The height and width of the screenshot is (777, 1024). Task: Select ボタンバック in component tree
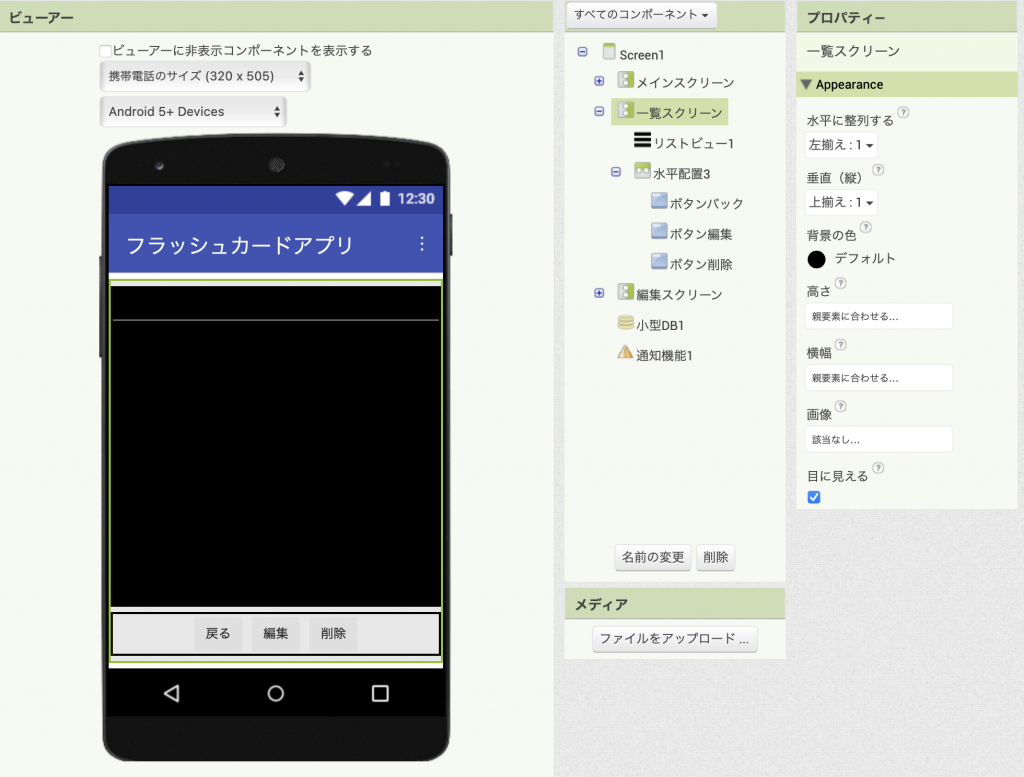706,203
